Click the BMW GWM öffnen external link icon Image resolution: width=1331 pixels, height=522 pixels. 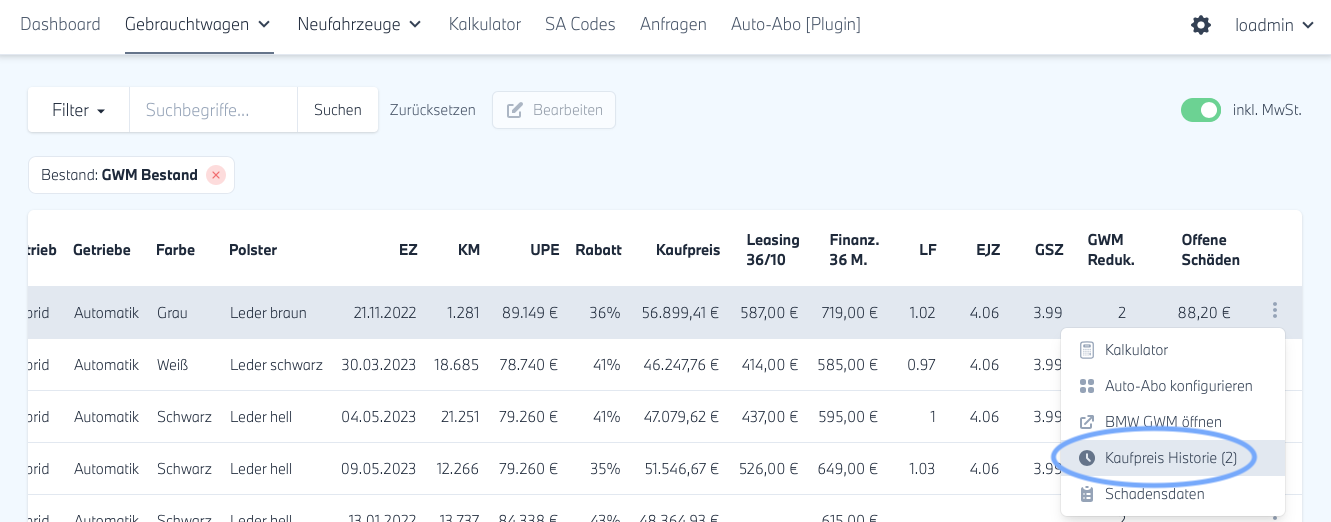click(x=1087, y=422)
